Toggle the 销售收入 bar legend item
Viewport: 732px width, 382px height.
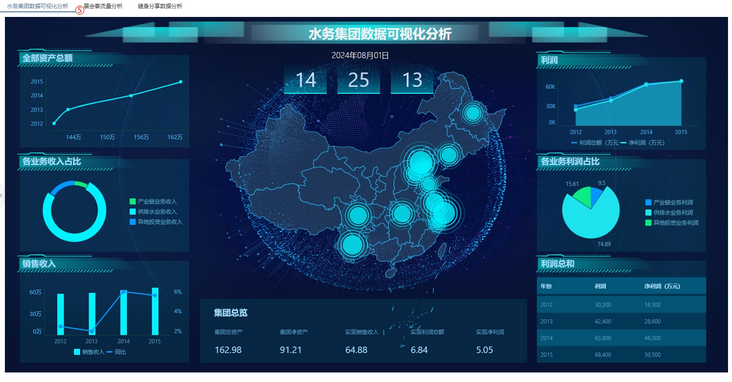pos(89,352)
